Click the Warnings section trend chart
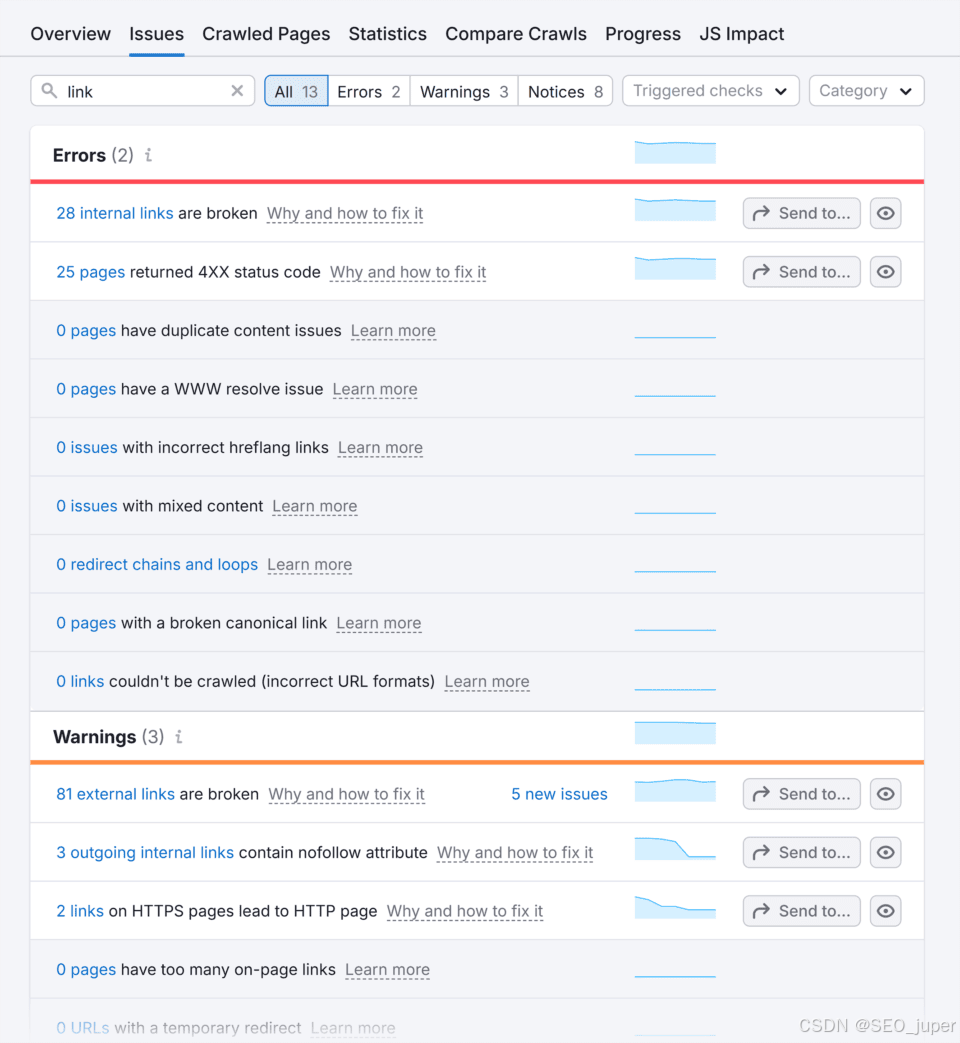 (675, 733)
